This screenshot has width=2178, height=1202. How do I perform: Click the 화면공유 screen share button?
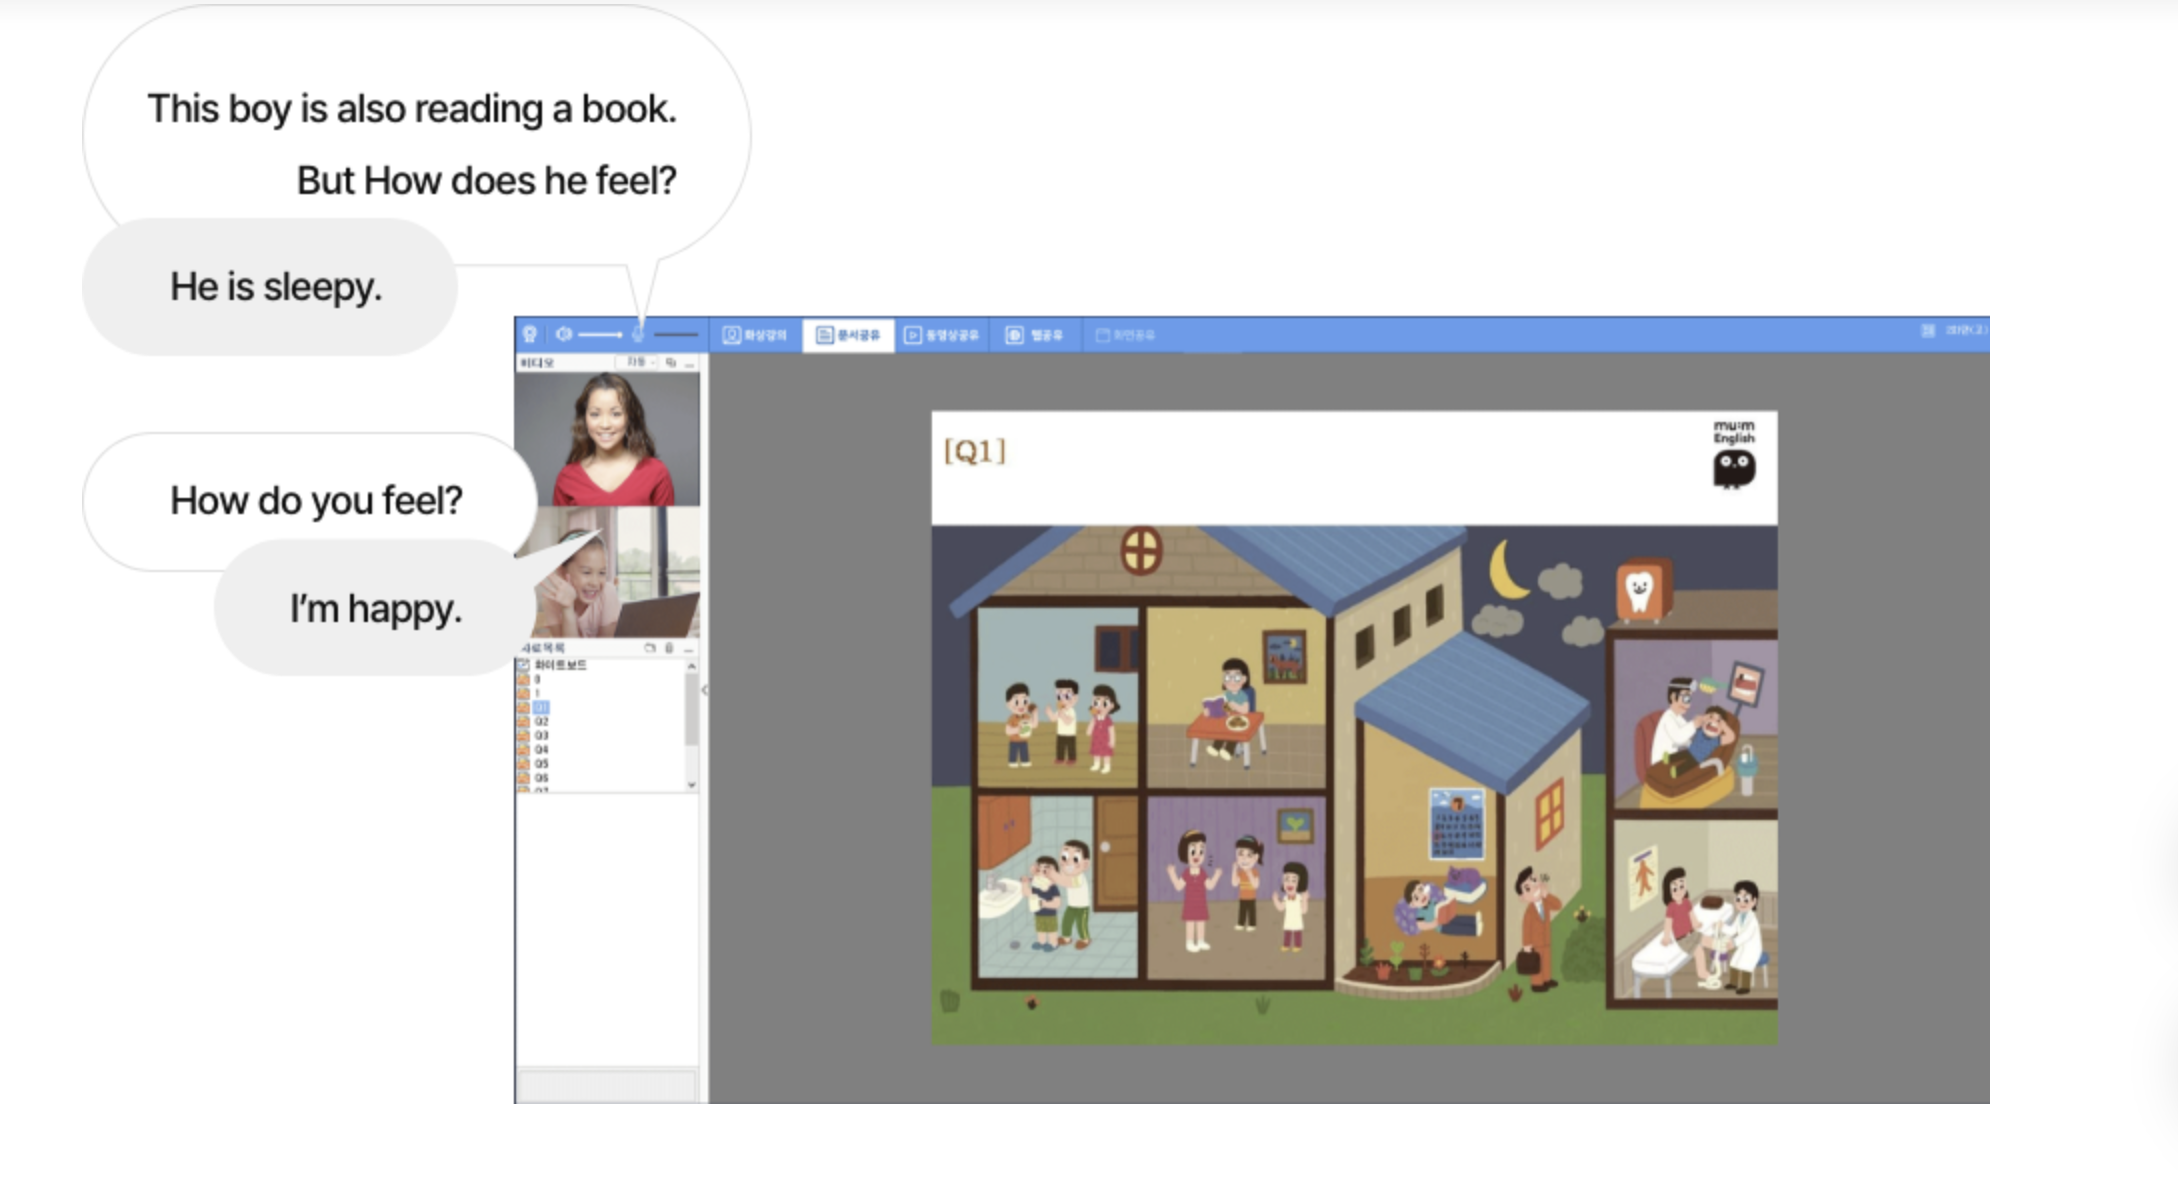(x=1125, y=335)
